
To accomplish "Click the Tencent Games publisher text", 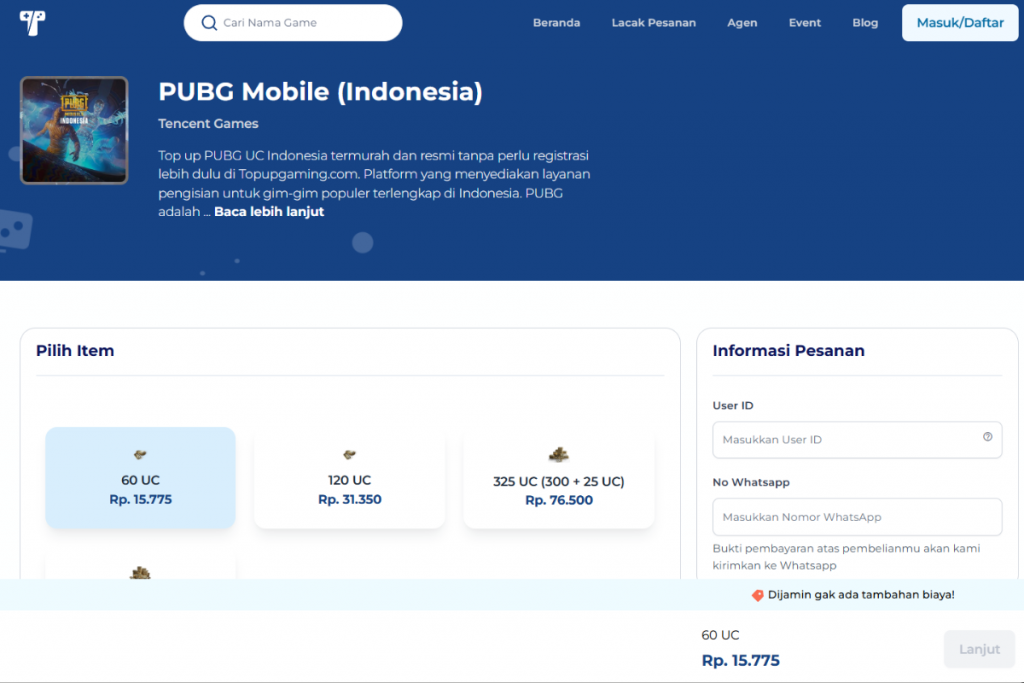I will click(208, 123).
